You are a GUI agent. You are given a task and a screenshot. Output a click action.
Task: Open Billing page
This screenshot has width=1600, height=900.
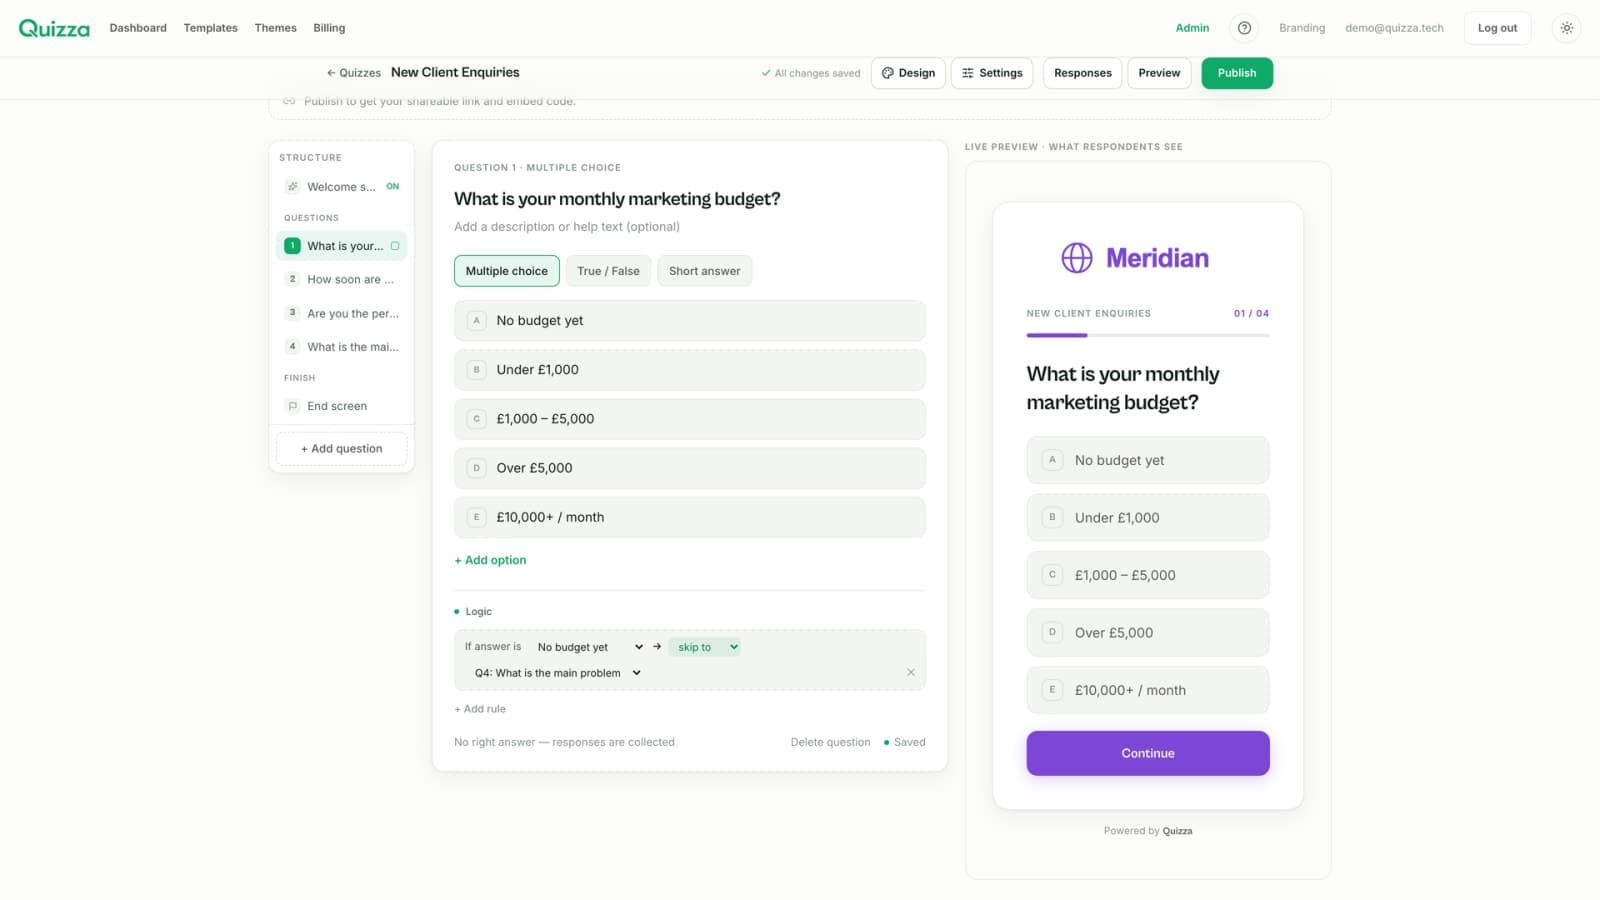pyautogui.click(x=329, y=28)
